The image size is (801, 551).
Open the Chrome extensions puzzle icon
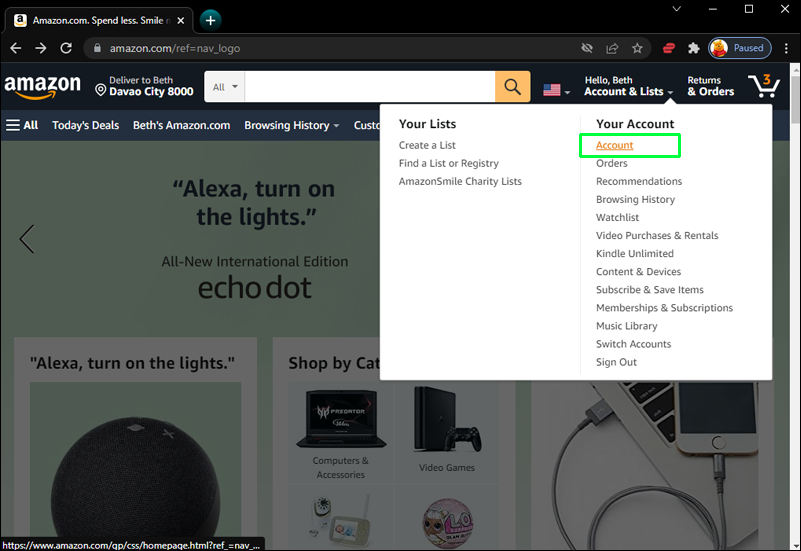pos(693,49)
